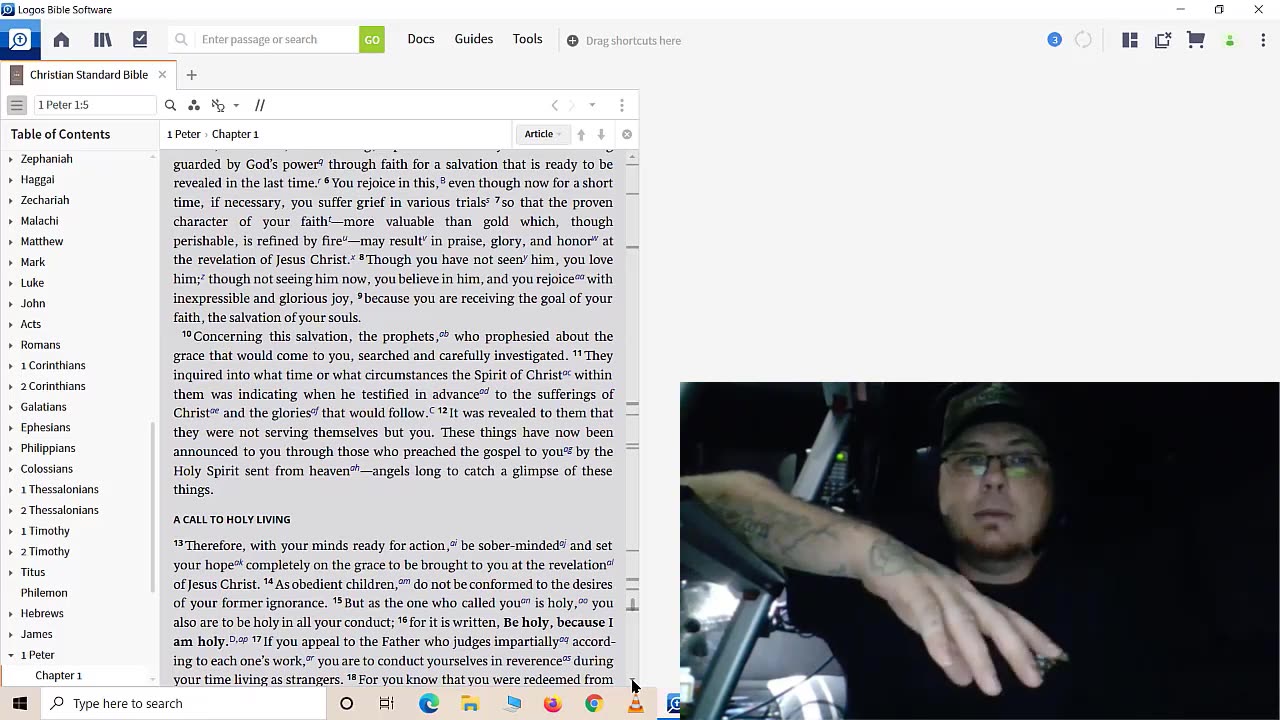
Task: Jump to previous article with up arrow
Action: [581, 134]
